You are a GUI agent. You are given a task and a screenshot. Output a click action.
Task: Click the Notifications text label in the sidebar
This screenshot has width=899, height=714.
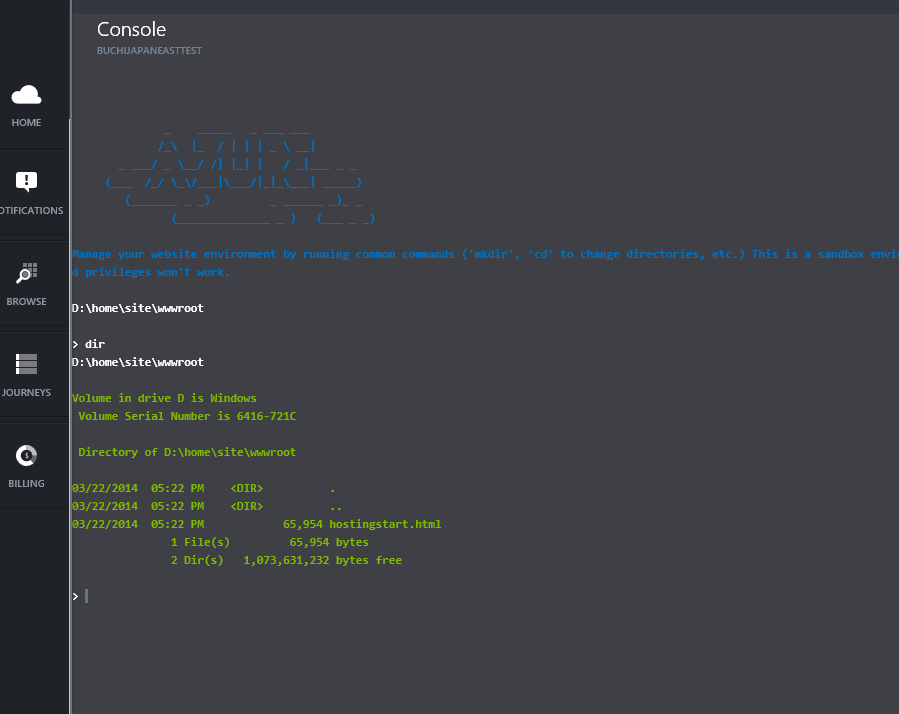click(x=32, y=211)
